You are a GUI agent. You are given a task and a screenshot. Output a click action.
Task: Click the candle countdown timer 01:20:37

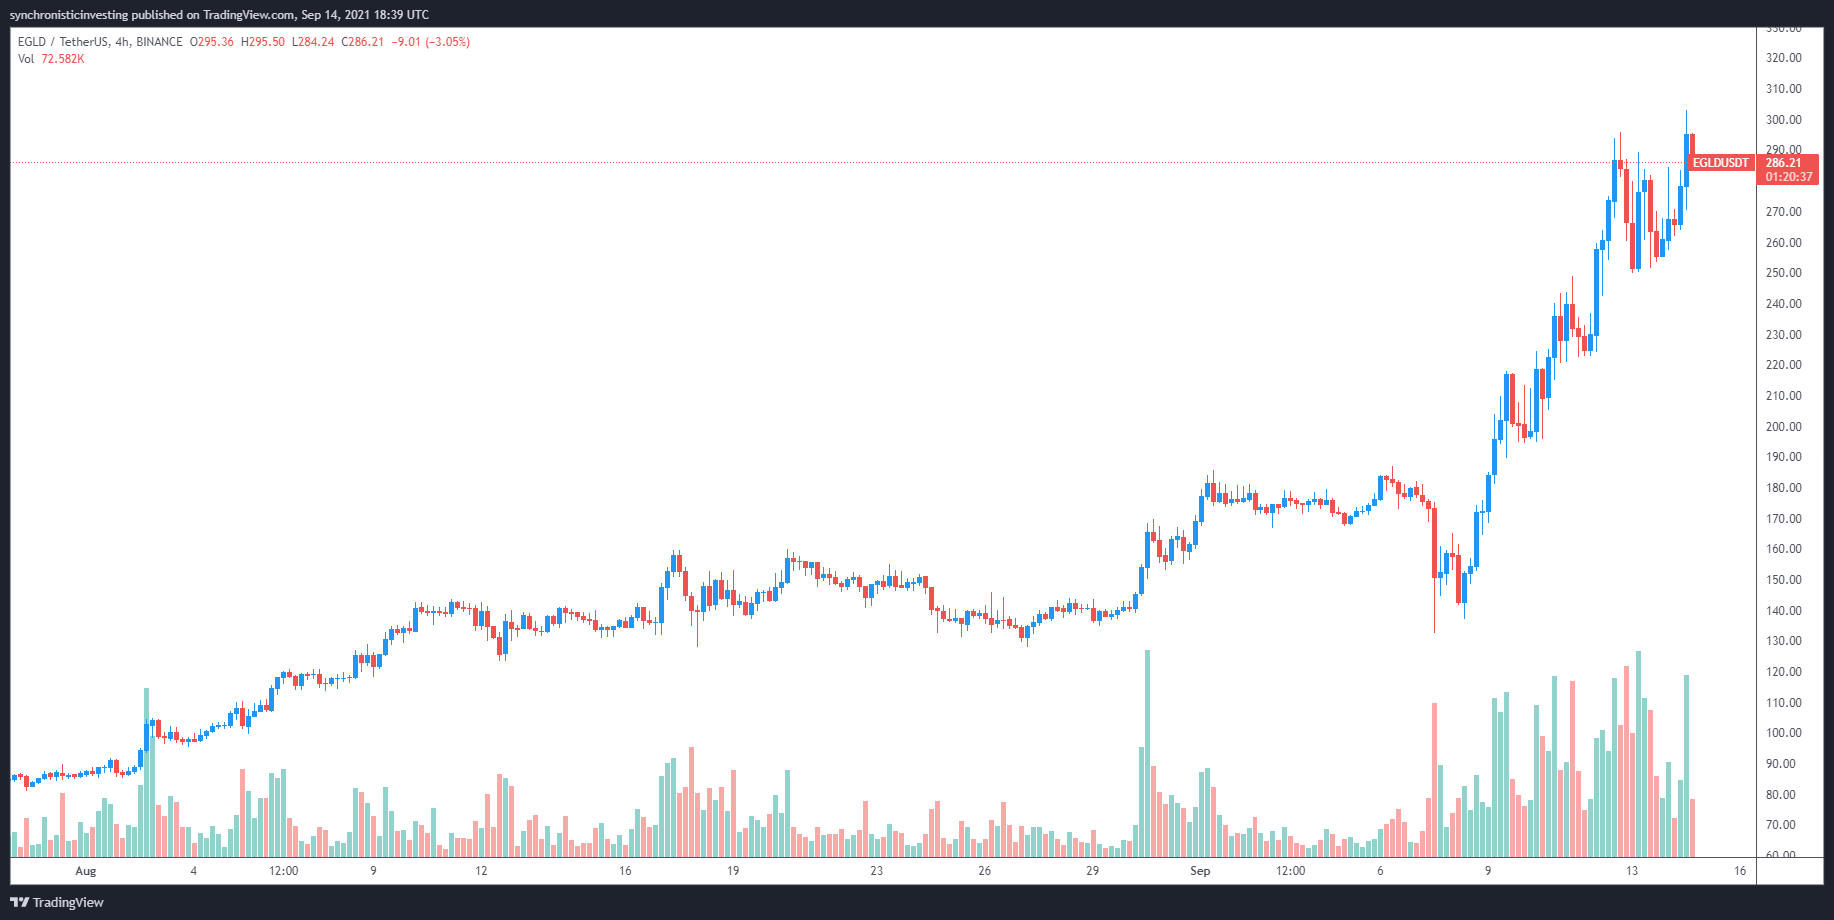point(1788,177)
